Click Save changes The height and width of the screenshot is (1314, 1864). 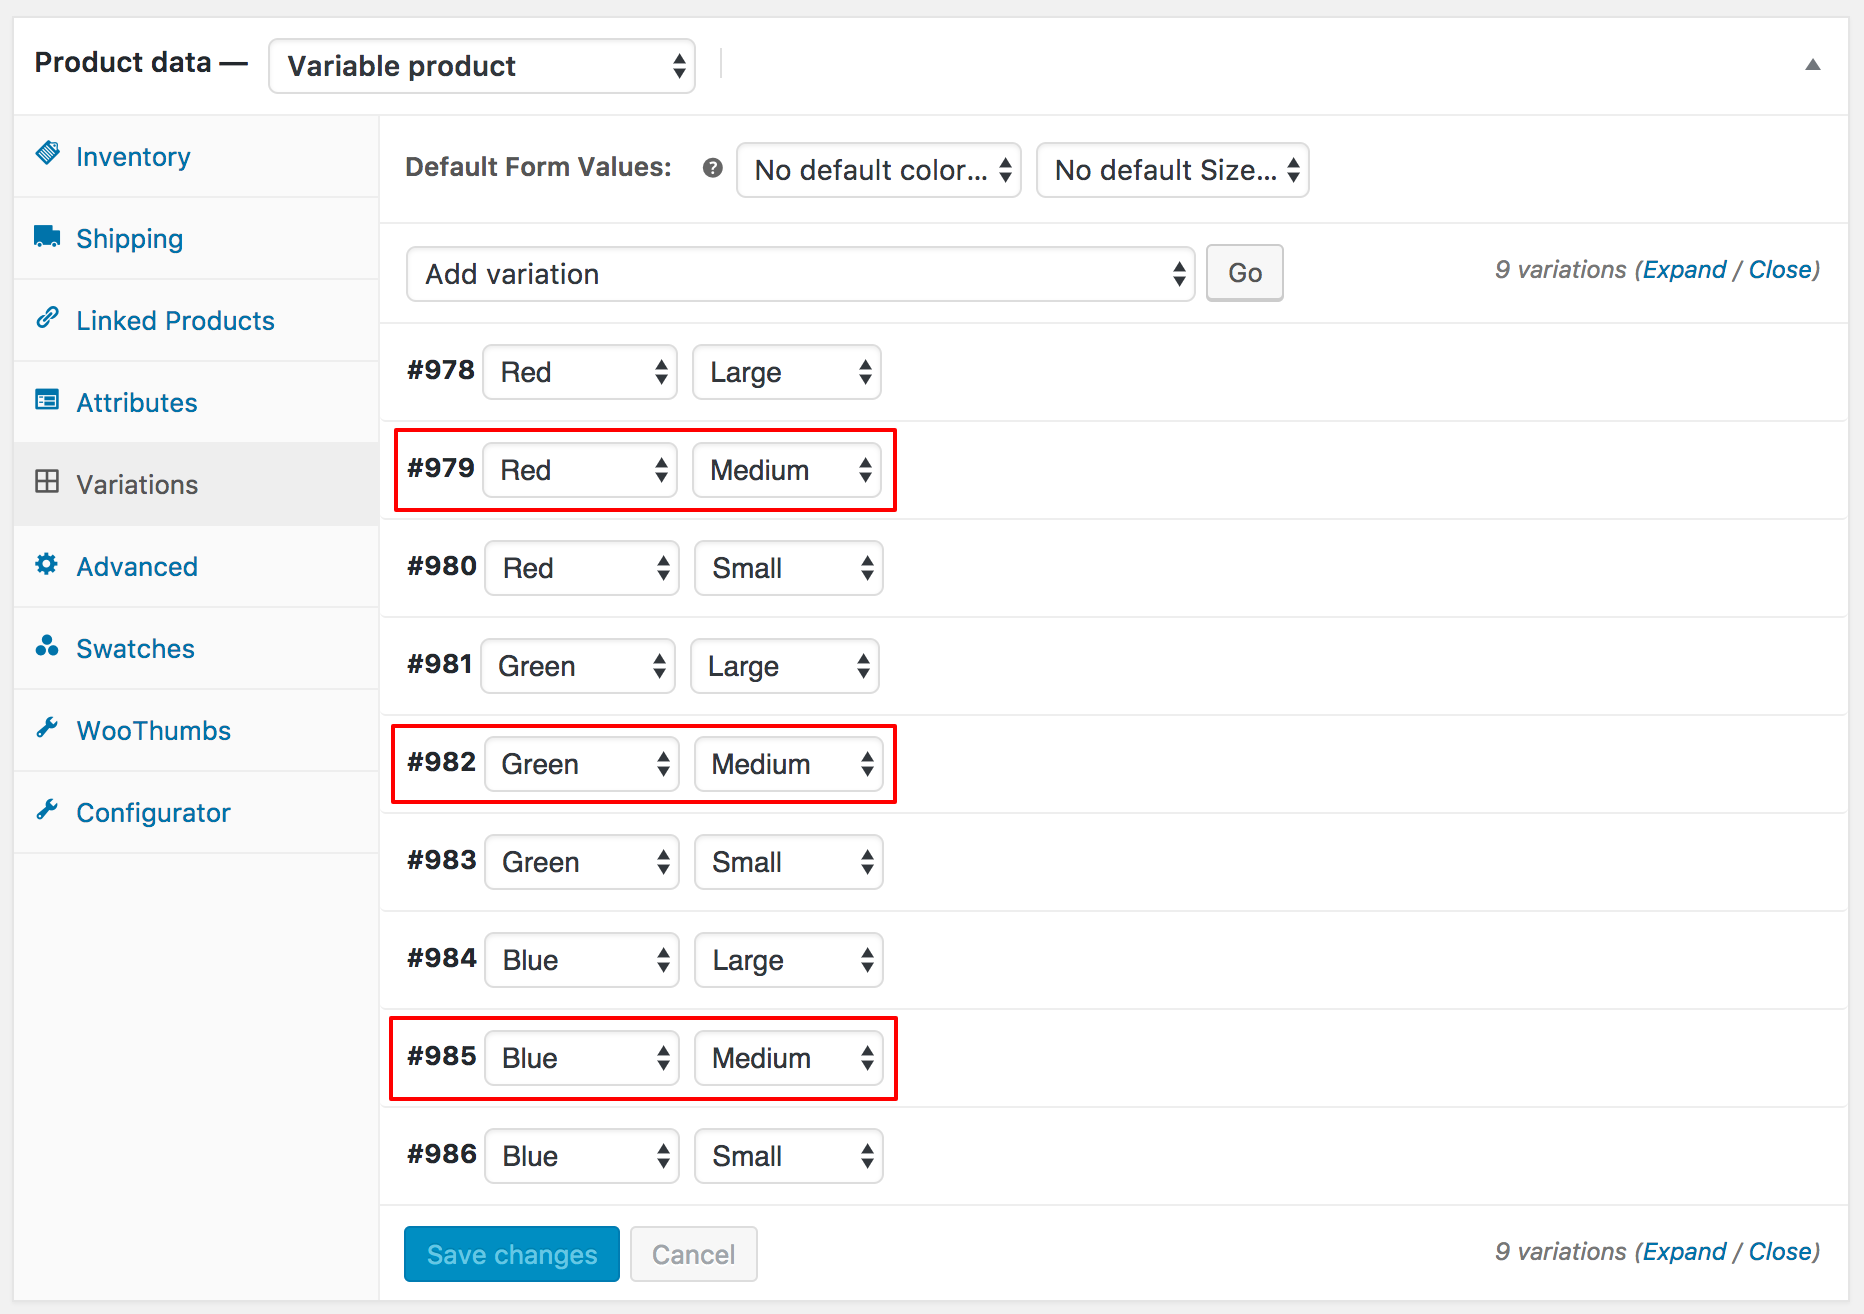coord(511,1254)
